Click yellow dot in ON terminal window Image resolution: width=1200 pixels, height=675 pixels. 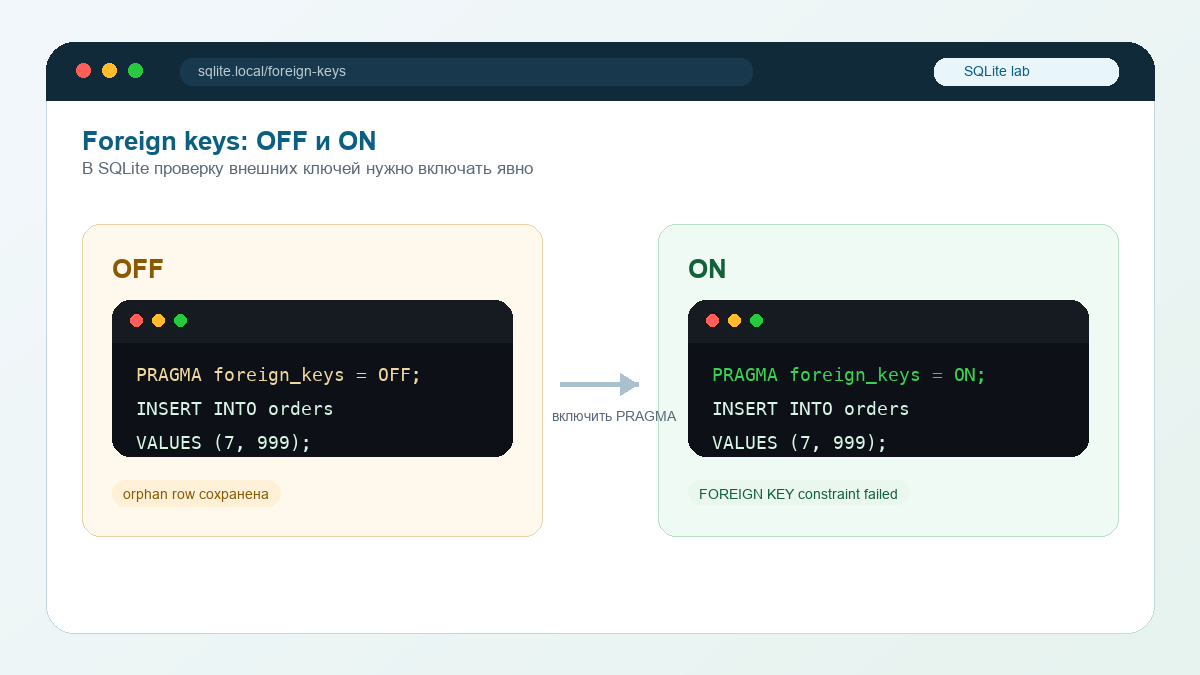(735, 321)
